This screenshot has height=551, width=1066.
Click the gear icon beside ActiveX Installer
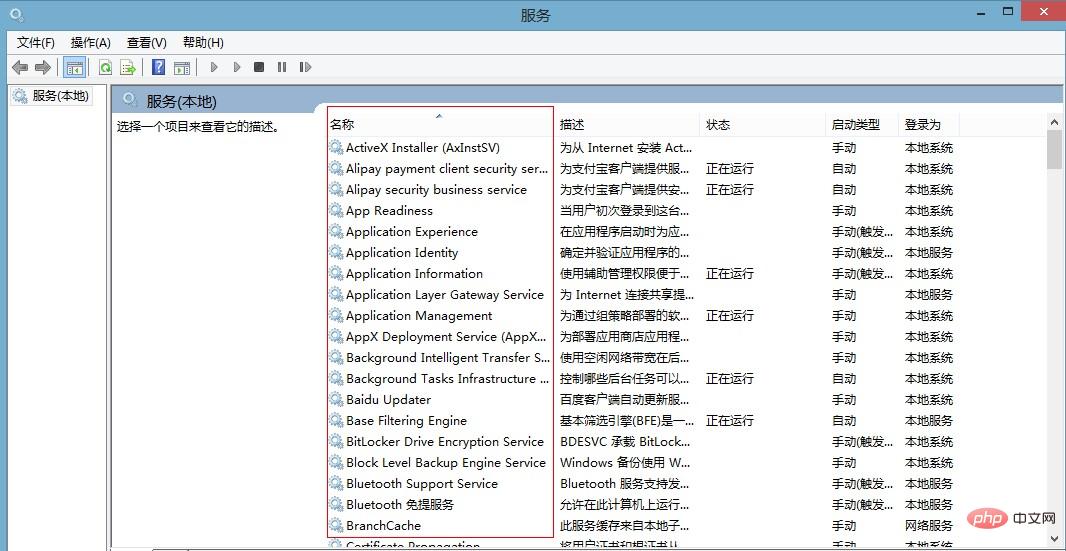pyautogui.click(x=336, y=147)
